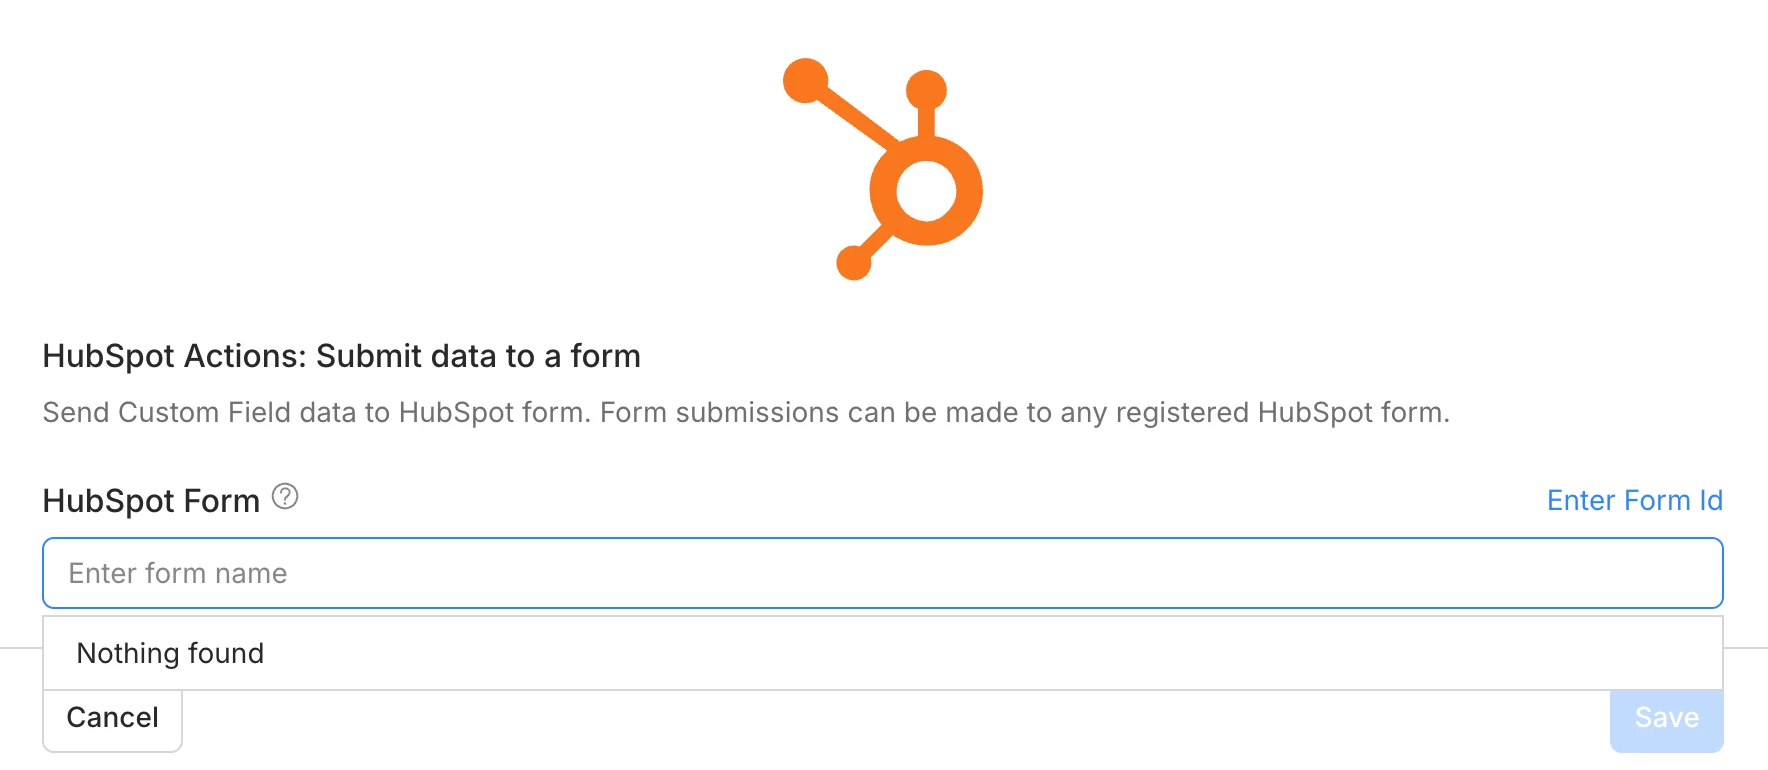Viewport: 1768px width, 770px height.
Task: Click the circled question mark help icon
Action: [x=285, y=496]
